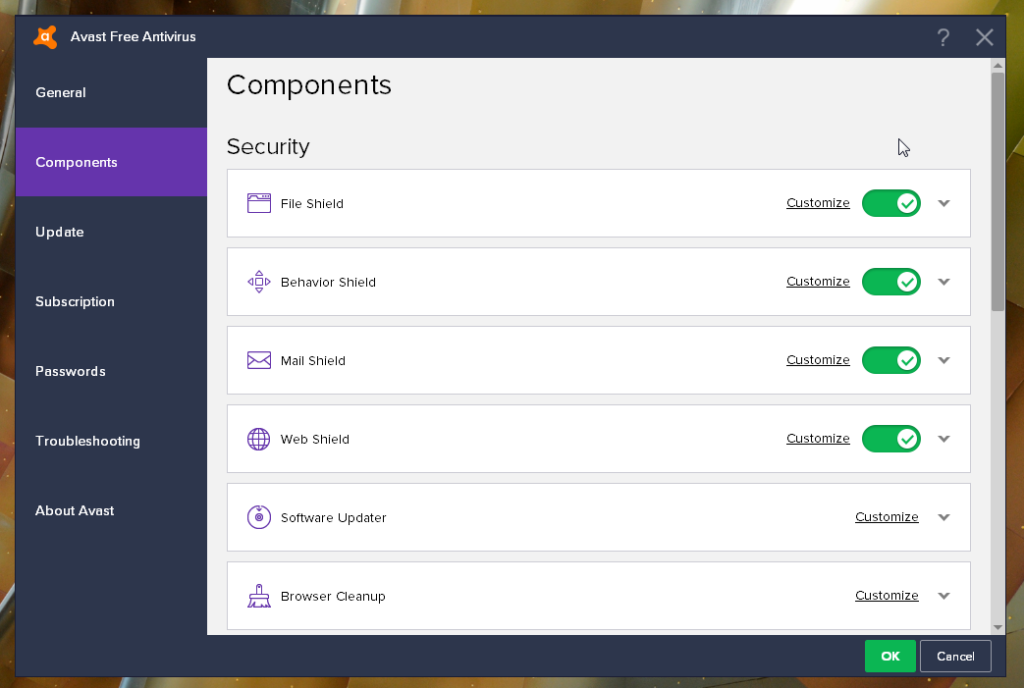Viewport: 1024px width, 688px height.
Task: Click the Web Shield globe icon
Action: click(259, 439)
